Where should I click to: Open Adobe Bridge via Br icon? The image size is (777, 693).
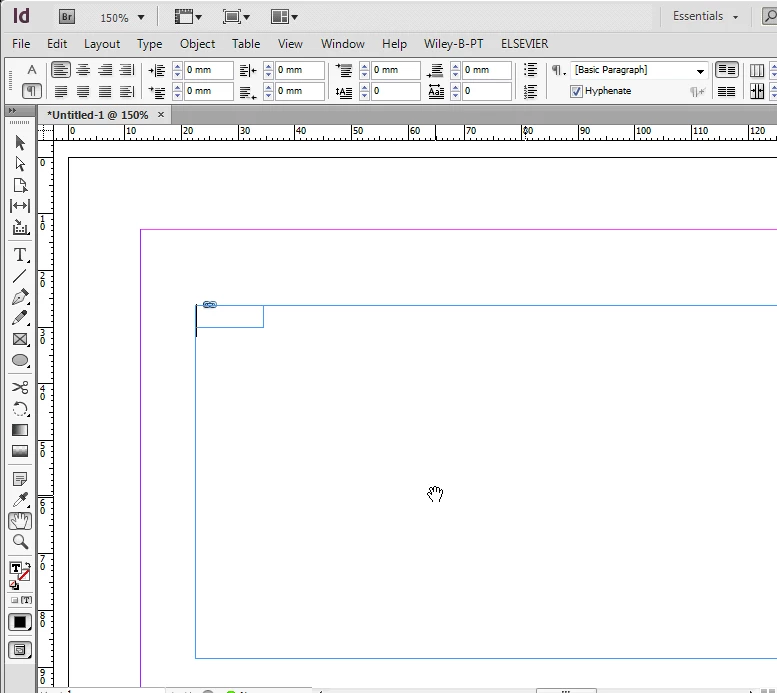pyautogui.click(x=66, y=17)
